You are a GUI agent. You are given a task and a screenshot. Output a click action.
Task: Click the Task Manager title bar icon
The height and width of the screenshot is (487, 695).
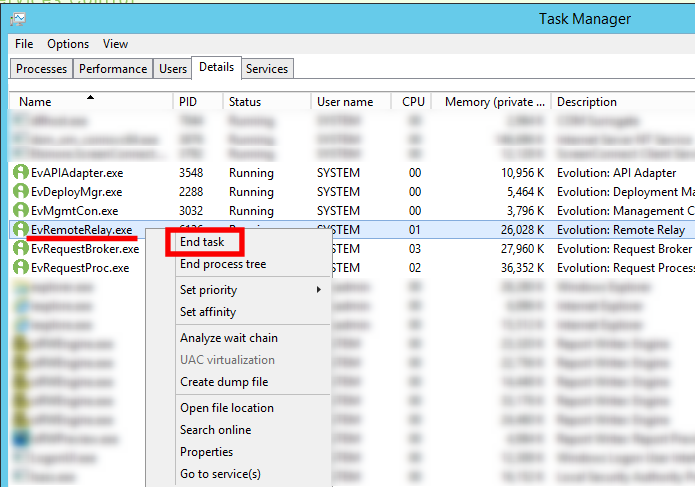click(19, 19)
